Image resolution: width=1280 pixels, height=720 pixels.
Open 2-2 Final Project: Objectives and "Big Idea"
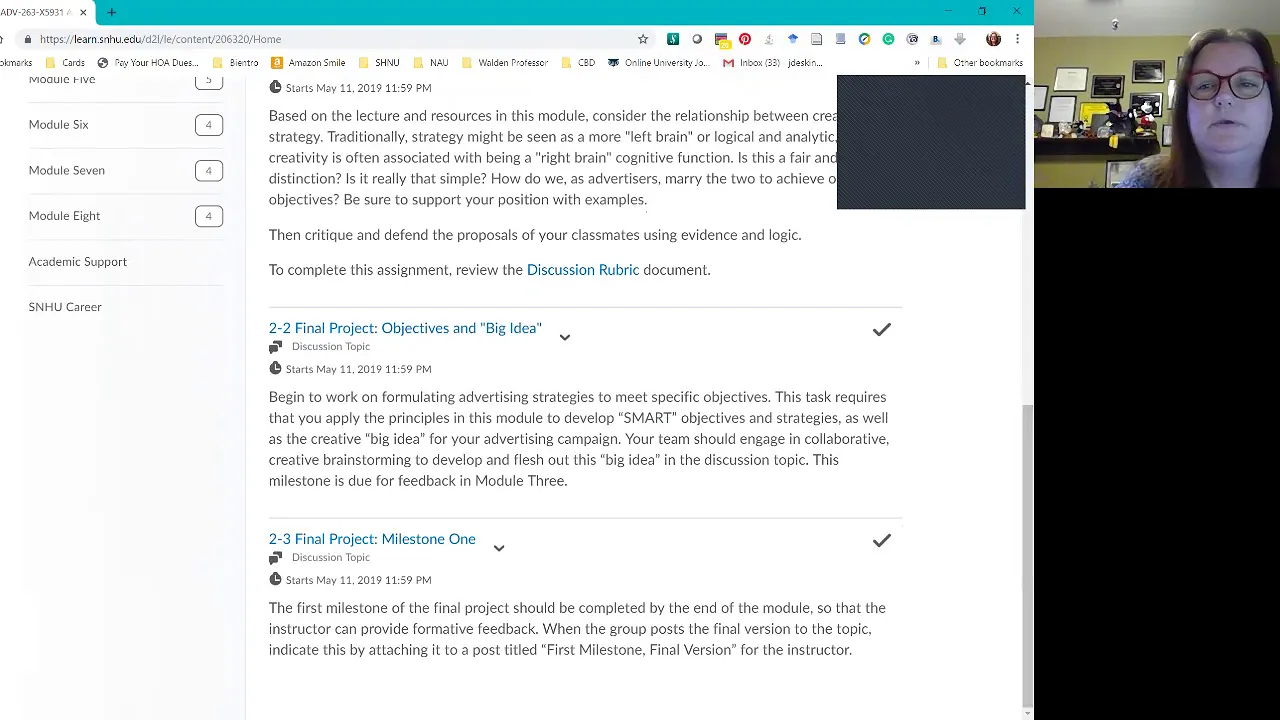(x=405, y=328)
